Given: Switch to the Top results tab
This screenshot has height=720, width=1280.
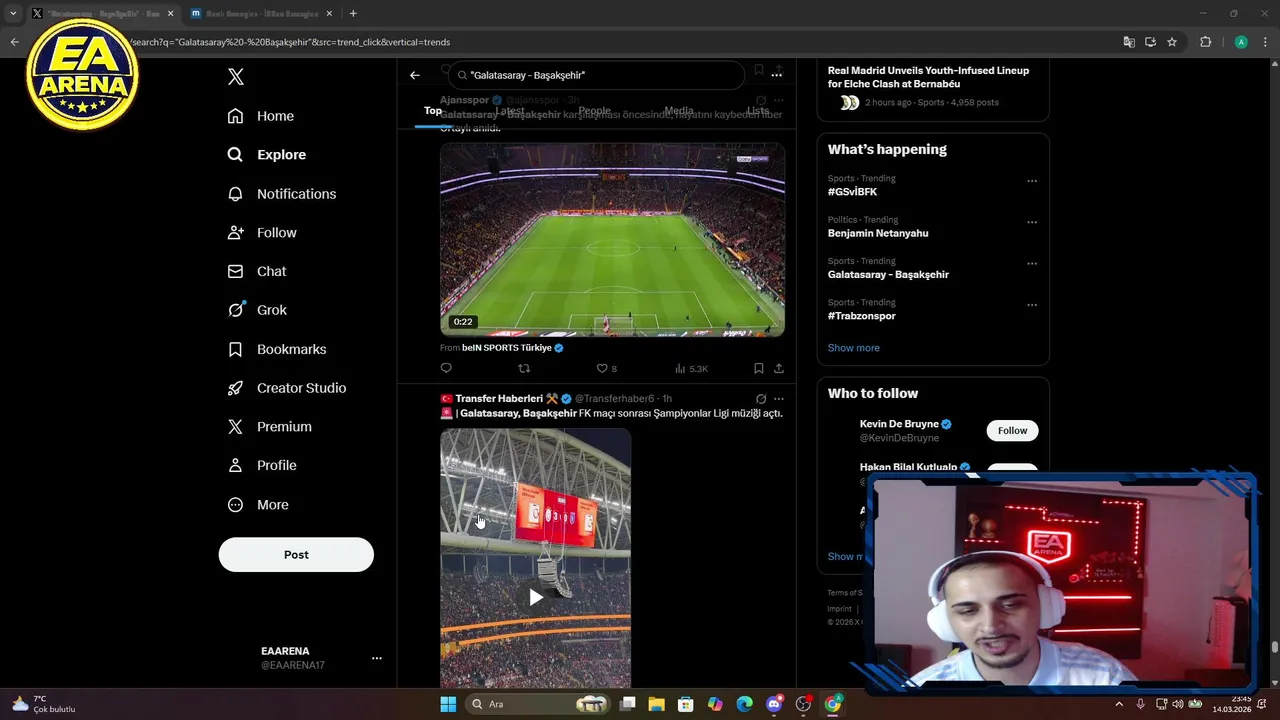Looking at the screenshot, I should [433, 111].
